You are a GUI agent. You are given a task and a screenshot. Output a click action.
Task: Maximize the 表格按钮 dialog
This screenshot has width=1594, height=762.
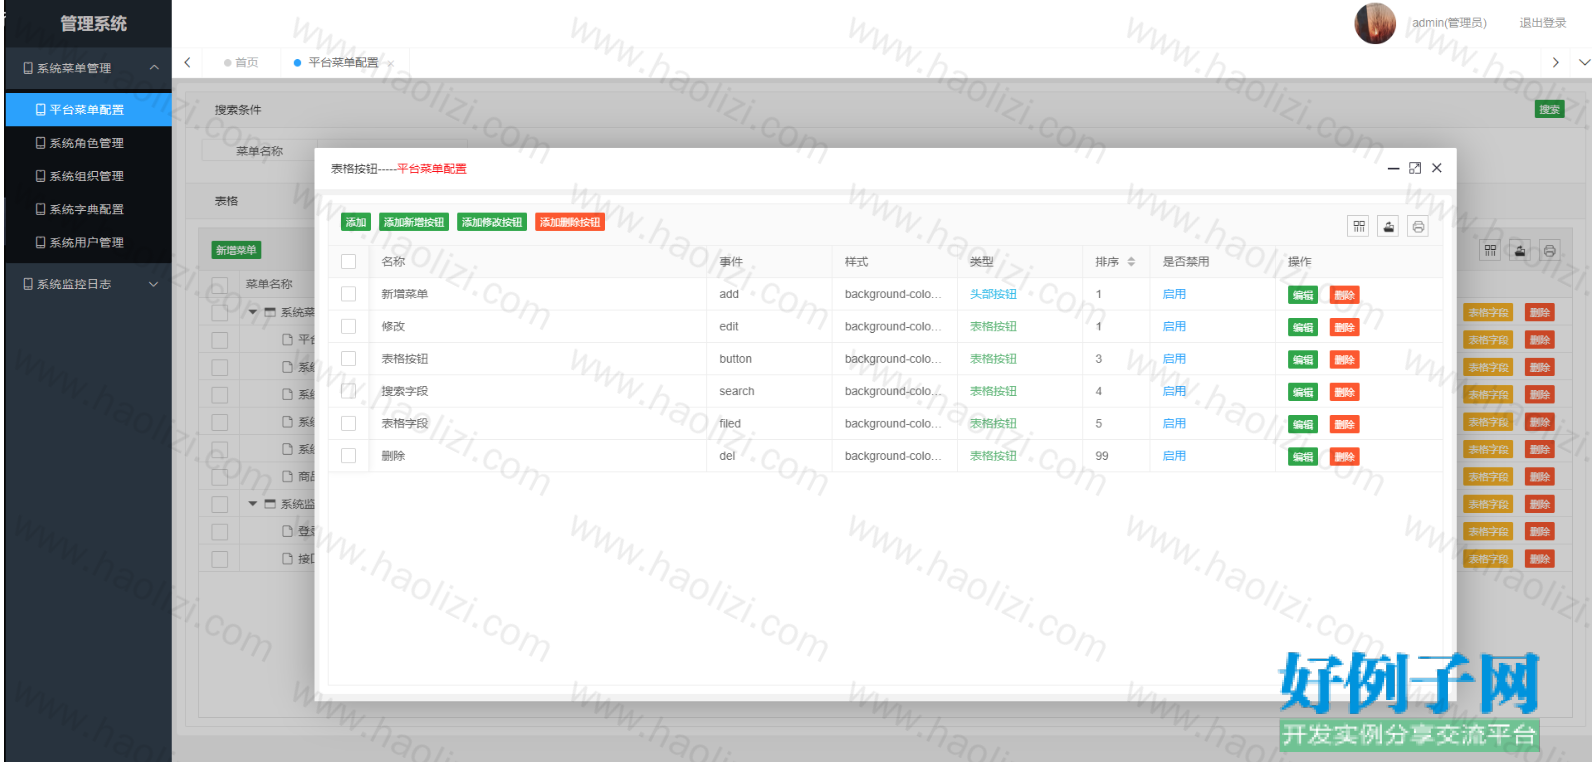pyautogui.click(x=1415, y=168)
